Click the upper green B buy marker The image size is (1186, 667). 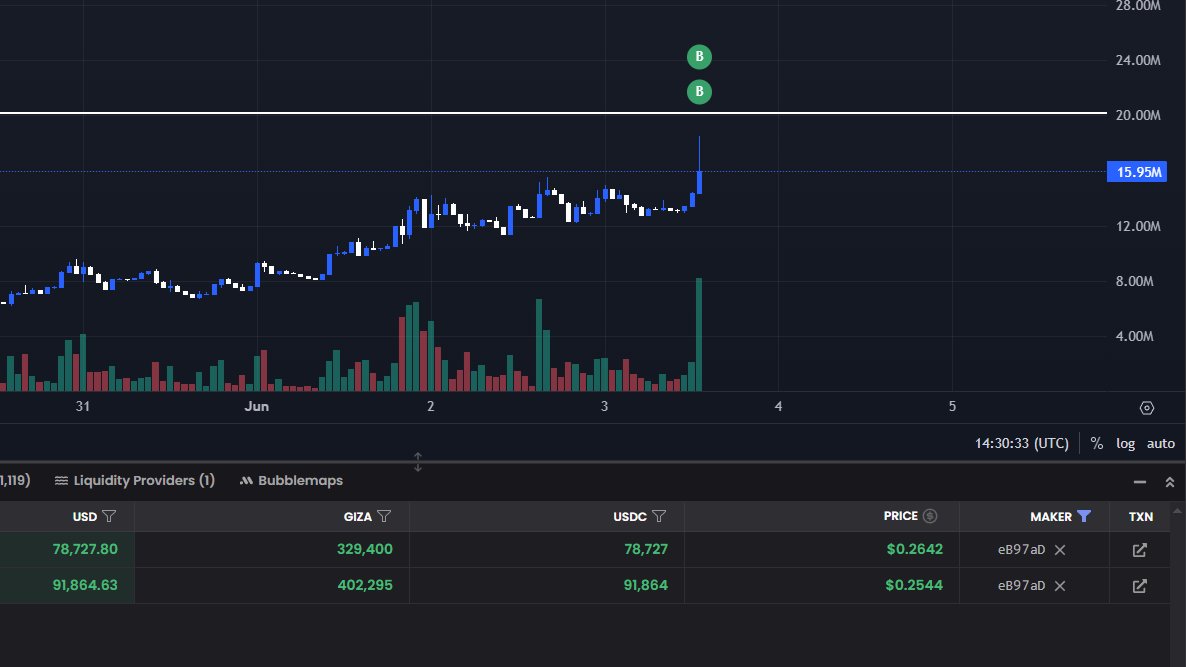(x=698, y=57)
